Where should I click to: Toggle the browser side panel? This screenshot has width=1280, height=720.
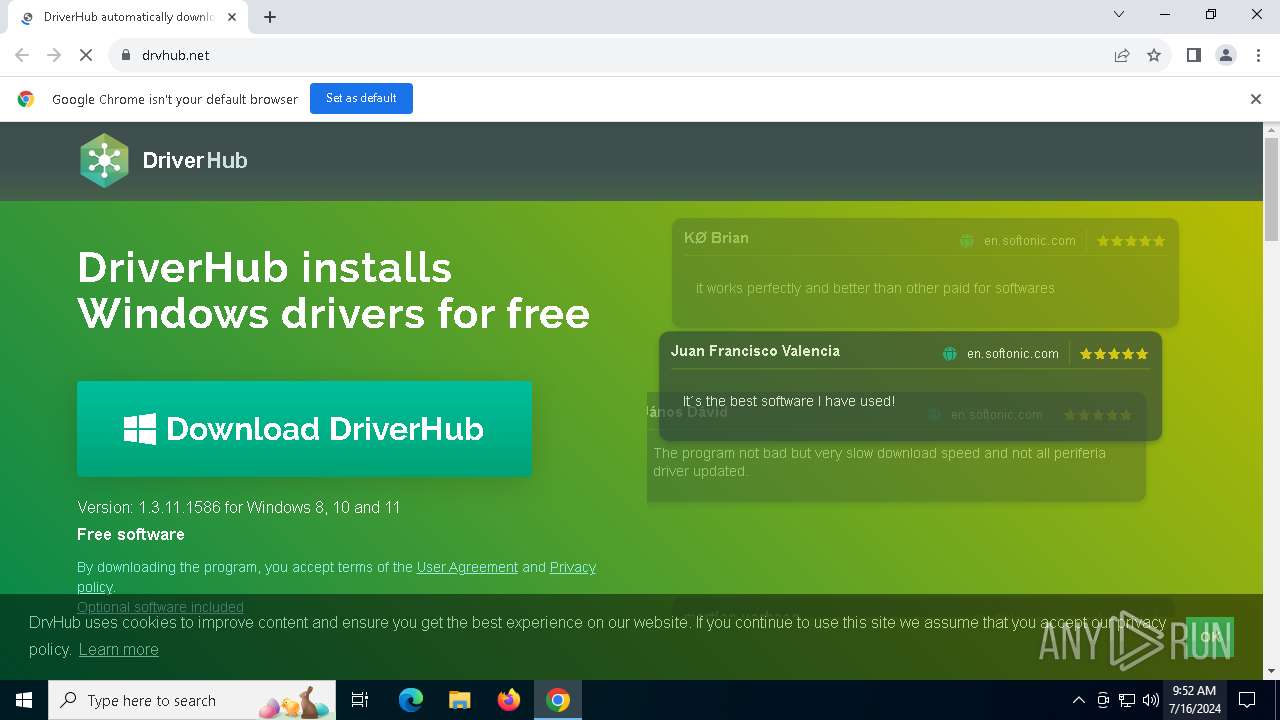tap(1194, 55)
